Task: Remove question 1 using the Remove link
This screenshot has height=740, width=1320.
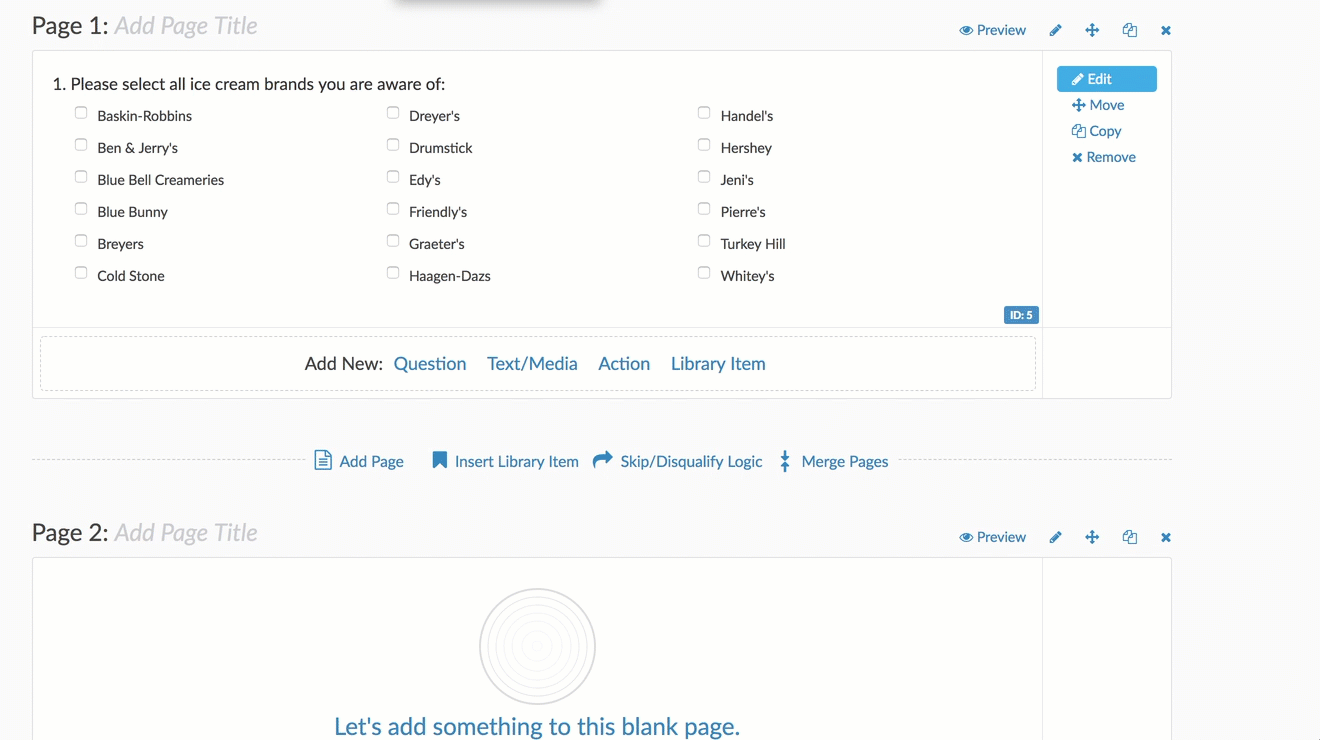Action: [x=1104, y=157]
